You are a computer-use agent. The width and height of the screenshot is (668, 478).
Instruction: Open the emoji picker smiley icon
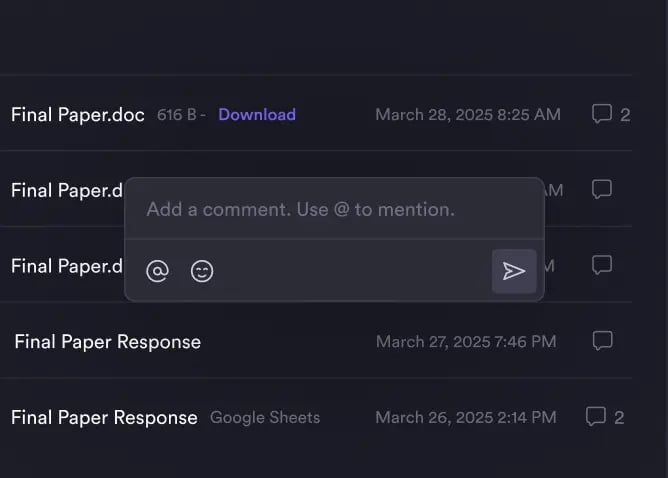coord(202,271)
